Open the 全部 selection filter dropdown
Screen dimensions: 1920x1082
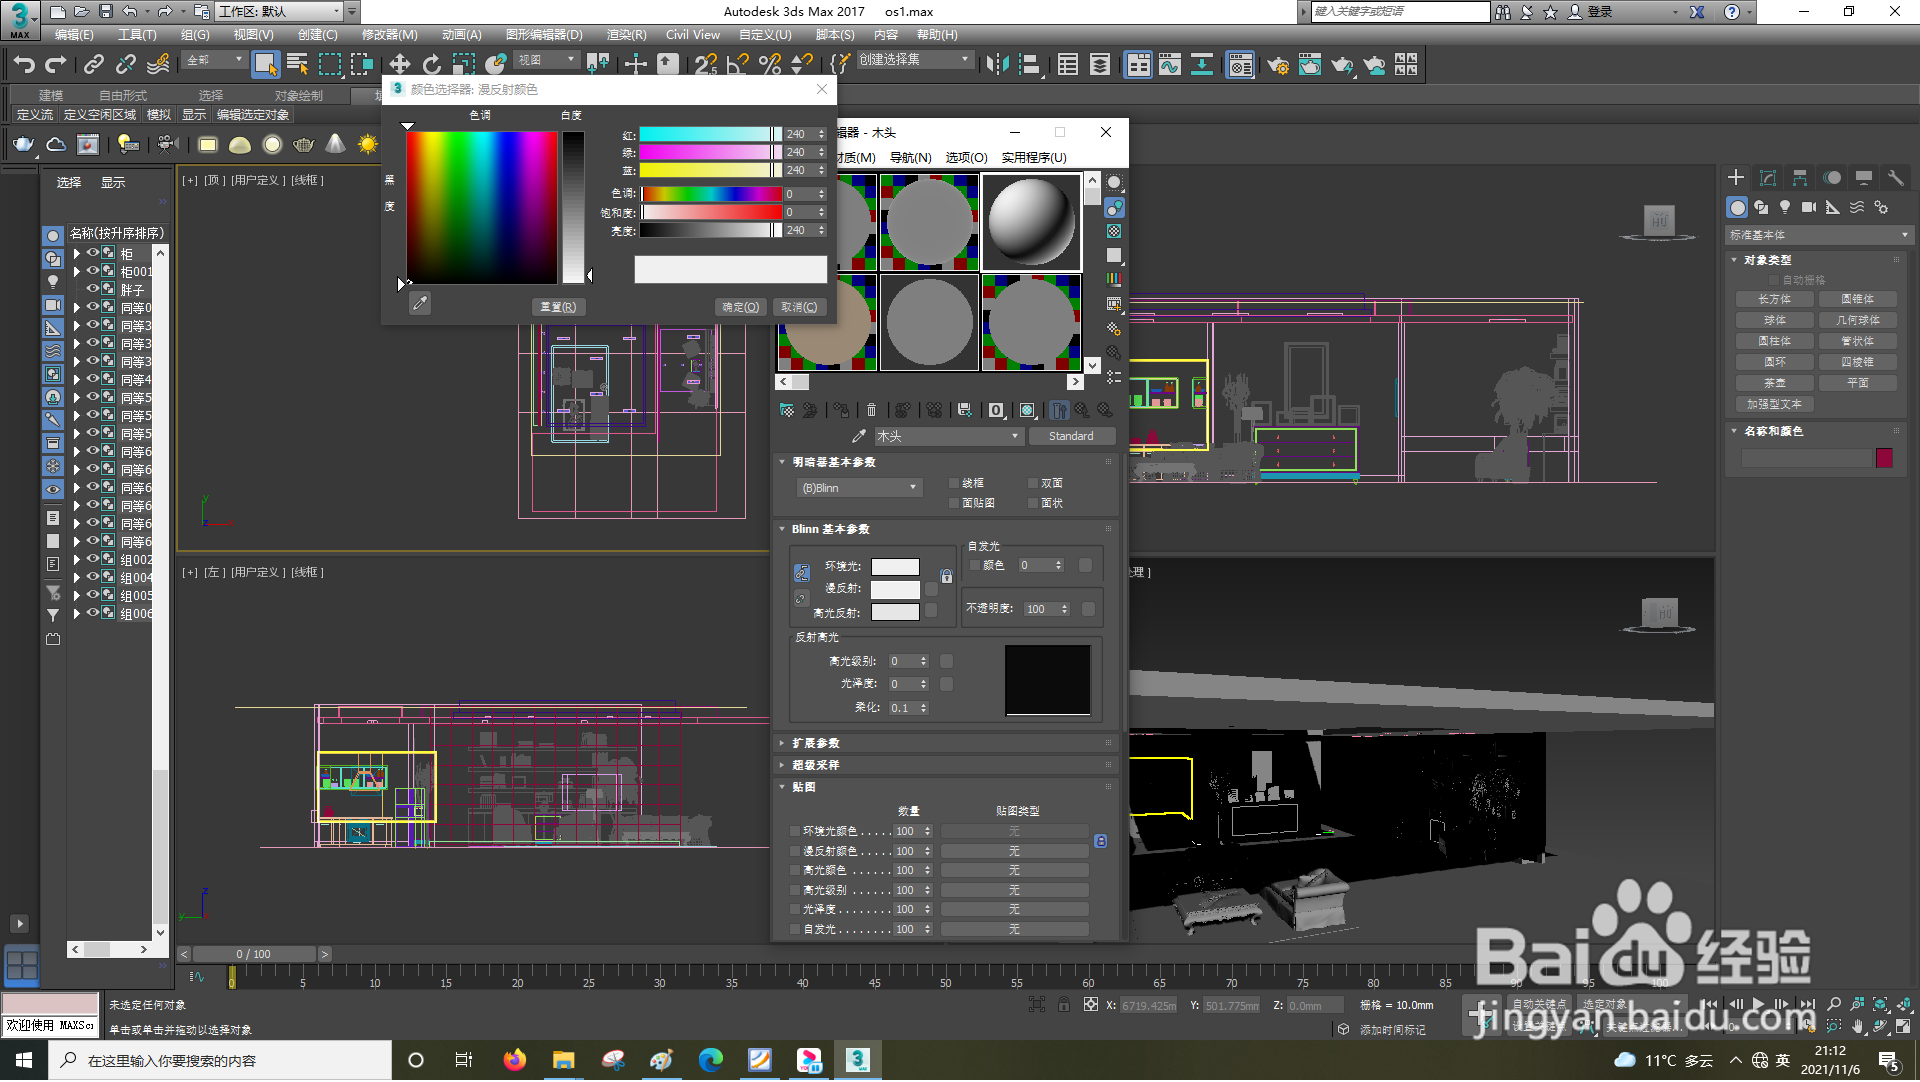click(214, 61)
